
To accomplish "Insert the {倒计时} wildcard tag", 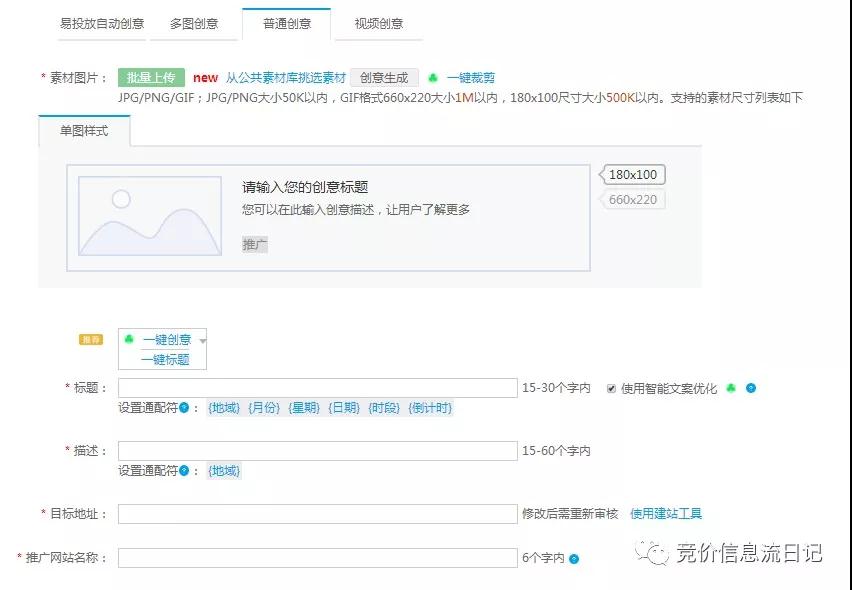I will coord(430,408).
